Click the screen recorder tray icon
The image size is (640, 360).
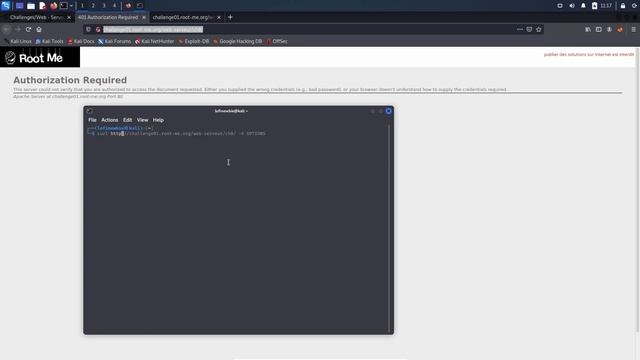(560, 6)
